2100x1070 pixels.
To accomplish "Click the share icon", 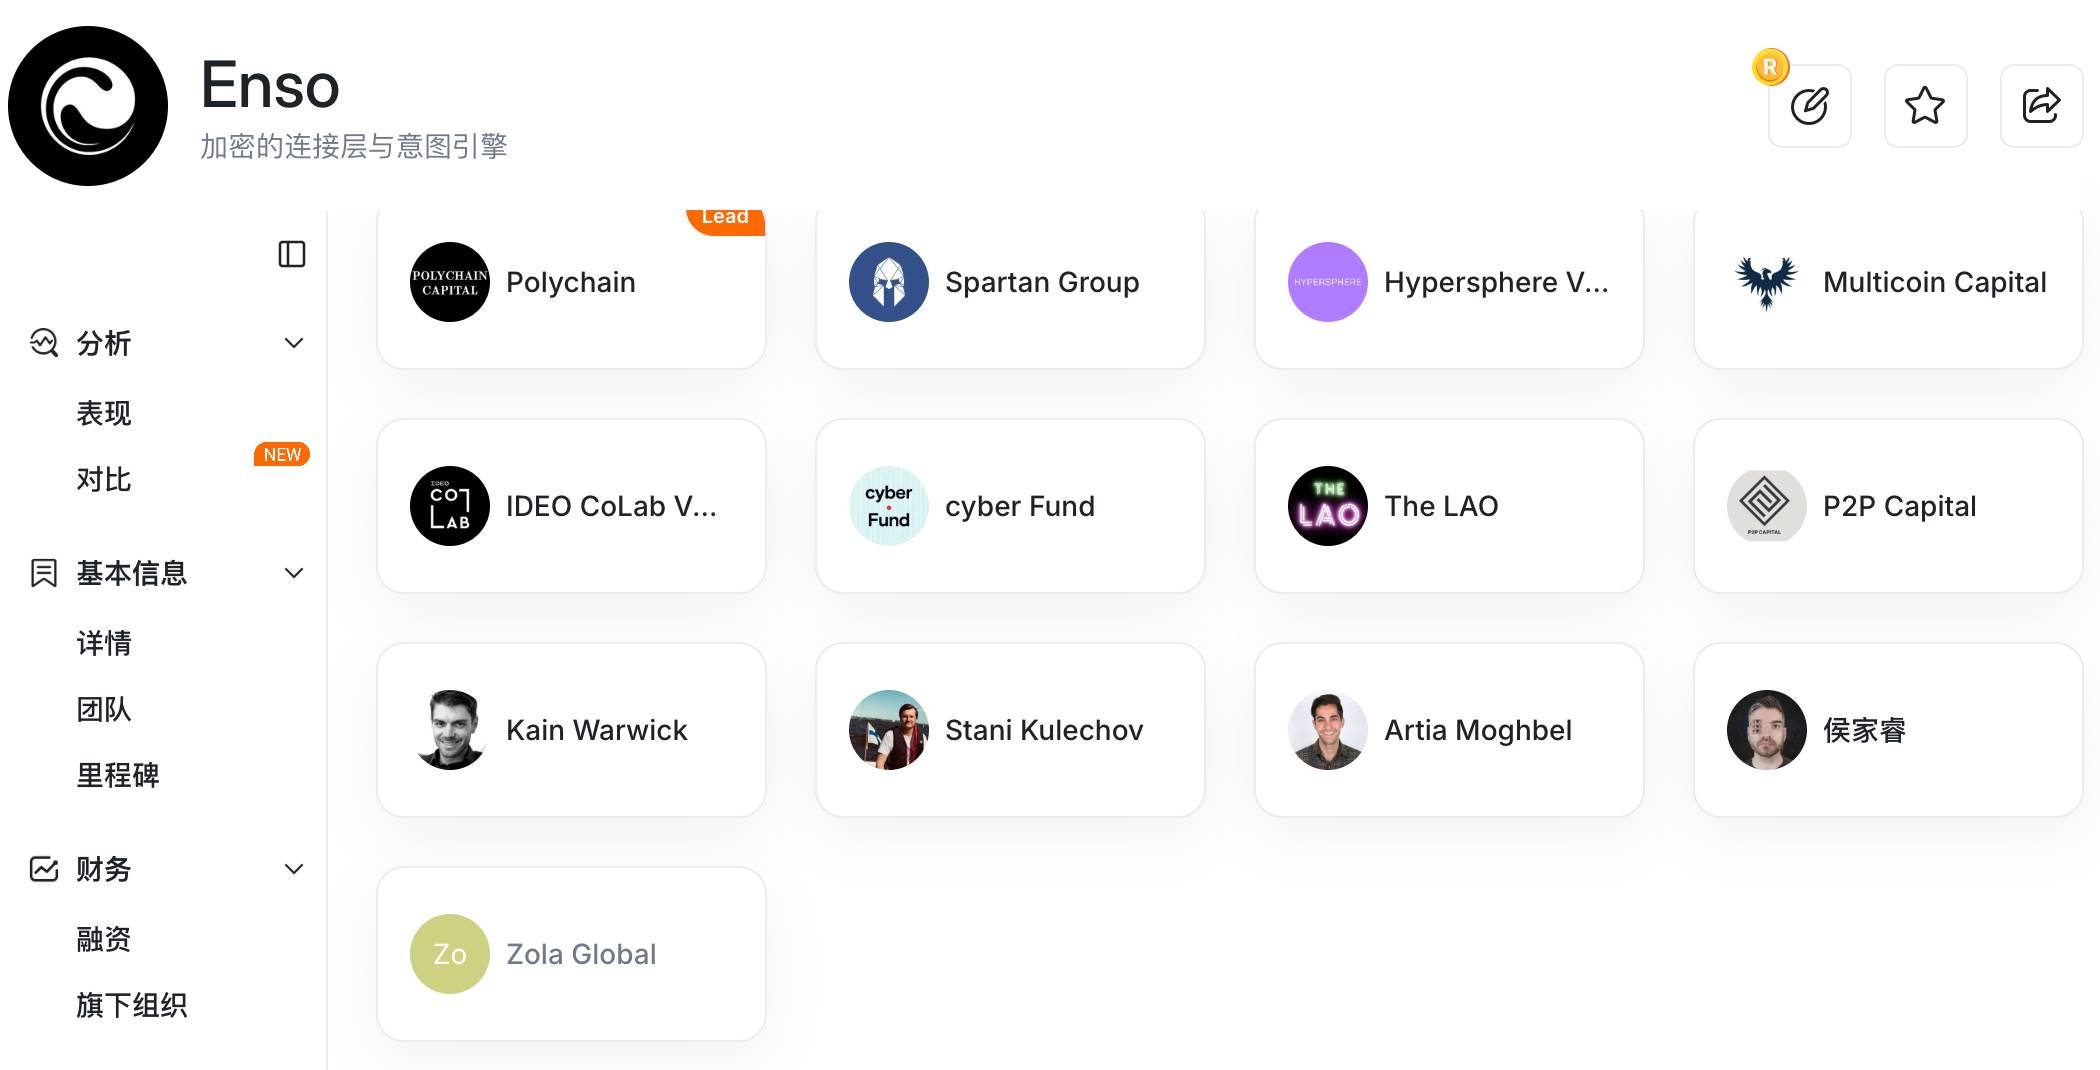I will [2041, 106].
